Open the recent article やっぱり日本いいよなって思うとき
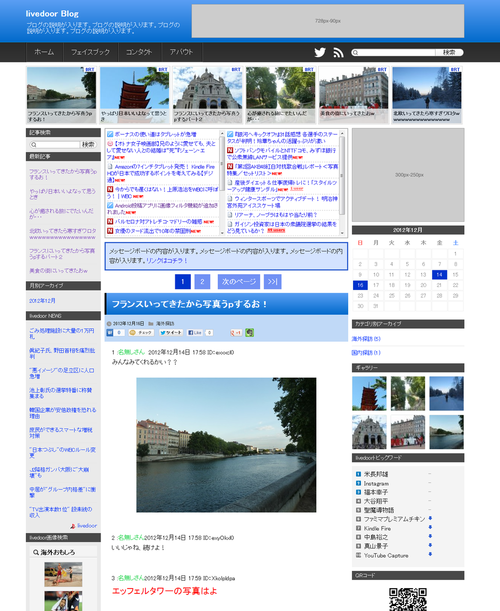 point(62,194)
